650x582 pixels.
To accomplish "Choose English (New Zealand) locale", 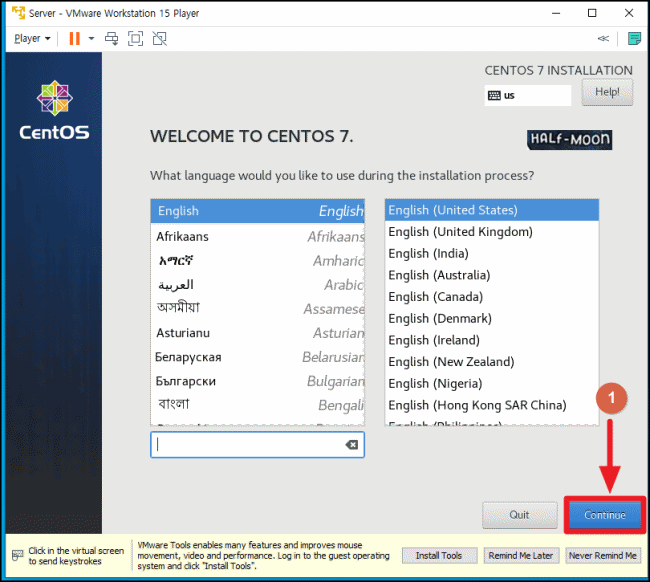I will pos(492,362).
